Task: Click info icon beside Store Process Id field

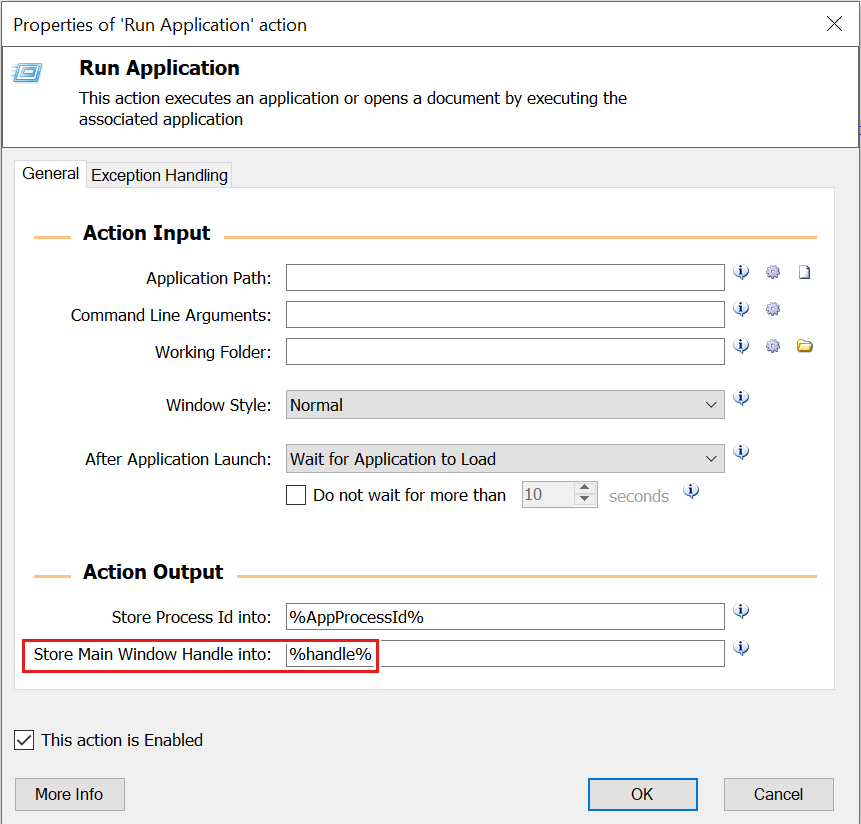Action: click(x=741, y=611)
